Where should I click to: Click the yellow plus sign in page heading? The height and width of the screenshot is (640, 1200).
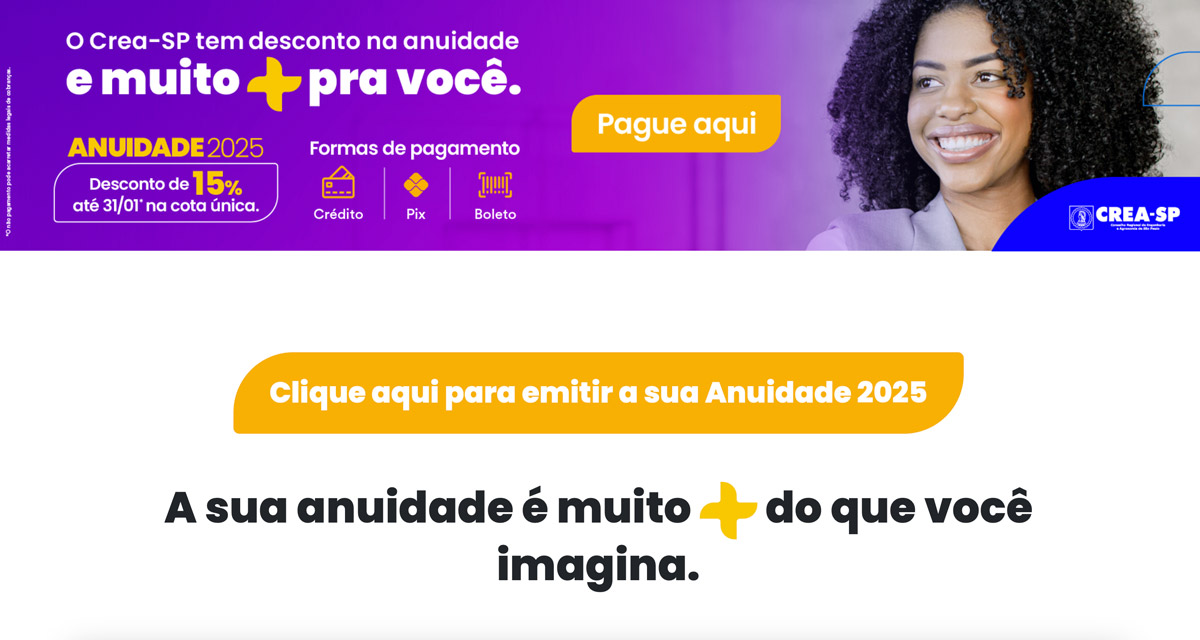pyautogui.click(x=728, y=510)
